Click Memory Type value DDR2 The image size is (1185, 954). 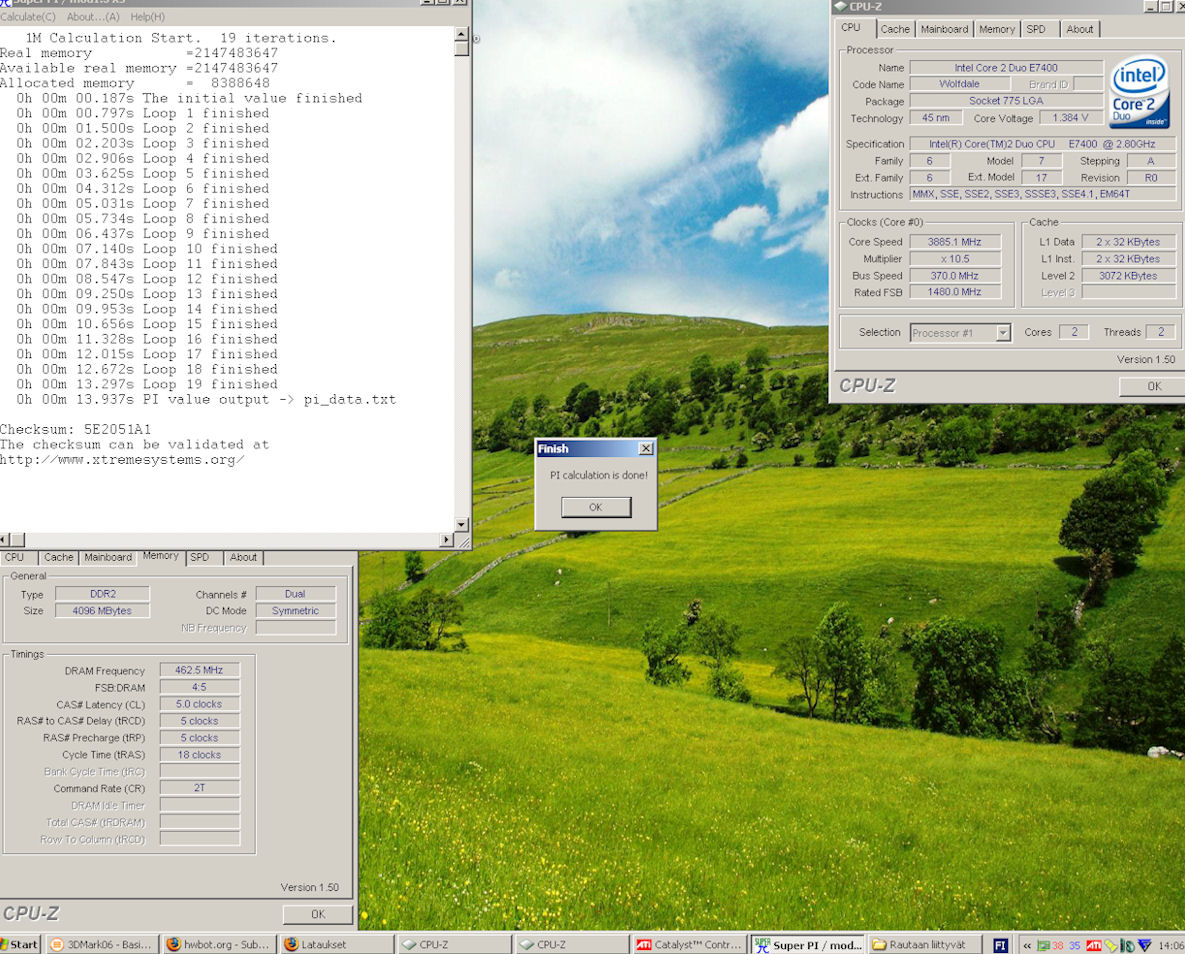pos(102,593)
